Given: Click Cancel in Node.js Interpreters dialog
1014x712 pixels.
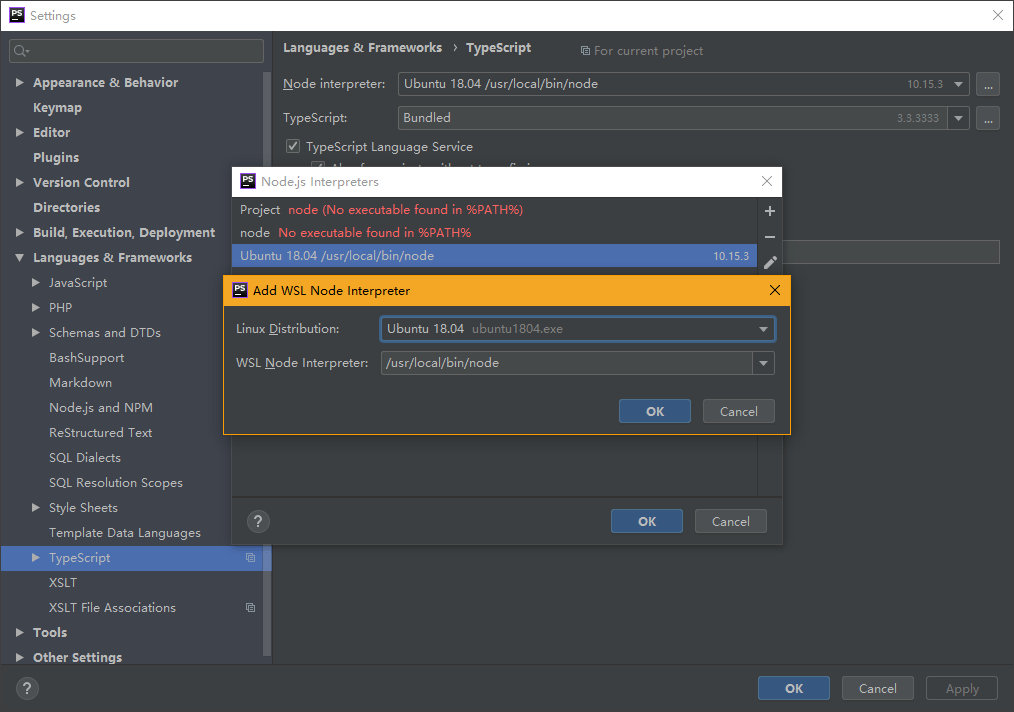Looking at the screenshot, I should pos(731,521).
